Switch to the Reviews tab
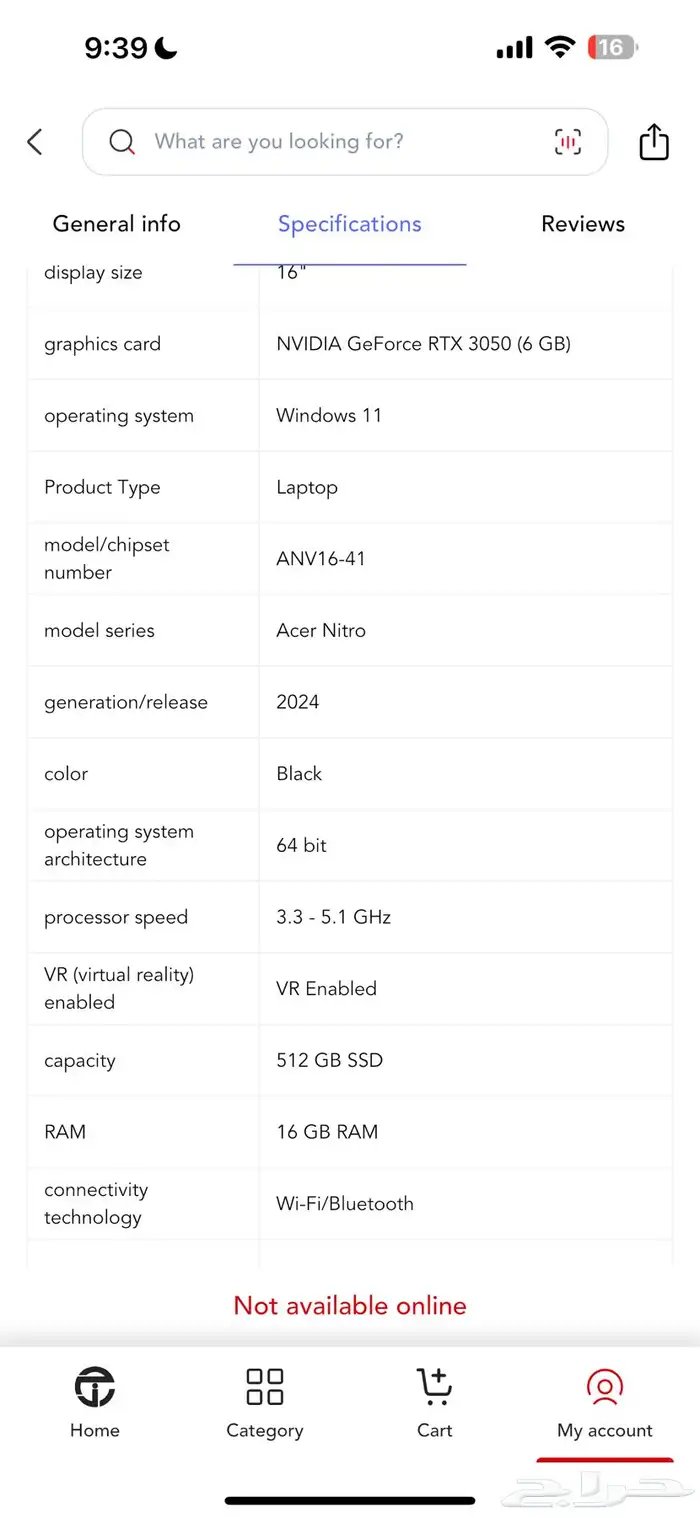This screenshot has height=1518, width=700. pyautogui.click(x=583, y=224)
